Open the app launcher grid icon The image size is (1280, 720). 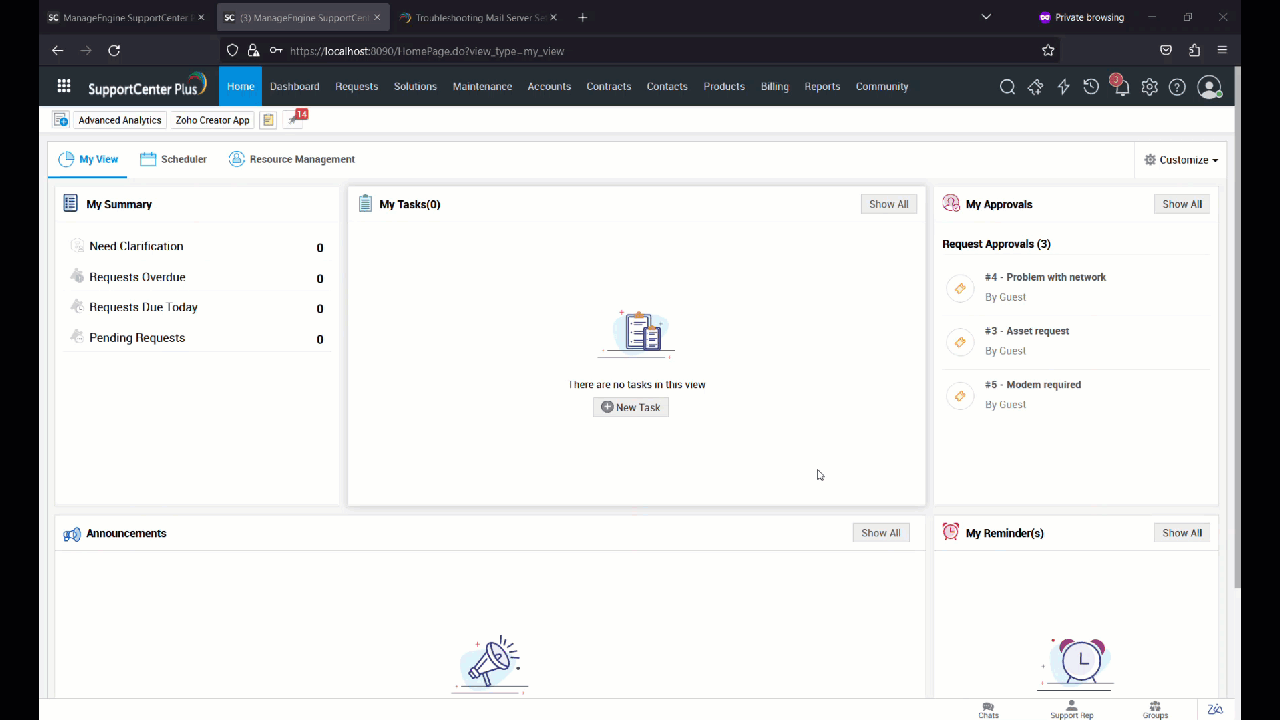64,87
